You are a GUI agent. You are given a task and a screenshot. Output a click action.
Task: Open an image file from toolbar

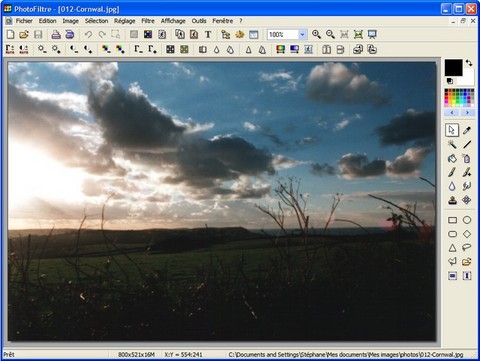click(x=24, y=34)
